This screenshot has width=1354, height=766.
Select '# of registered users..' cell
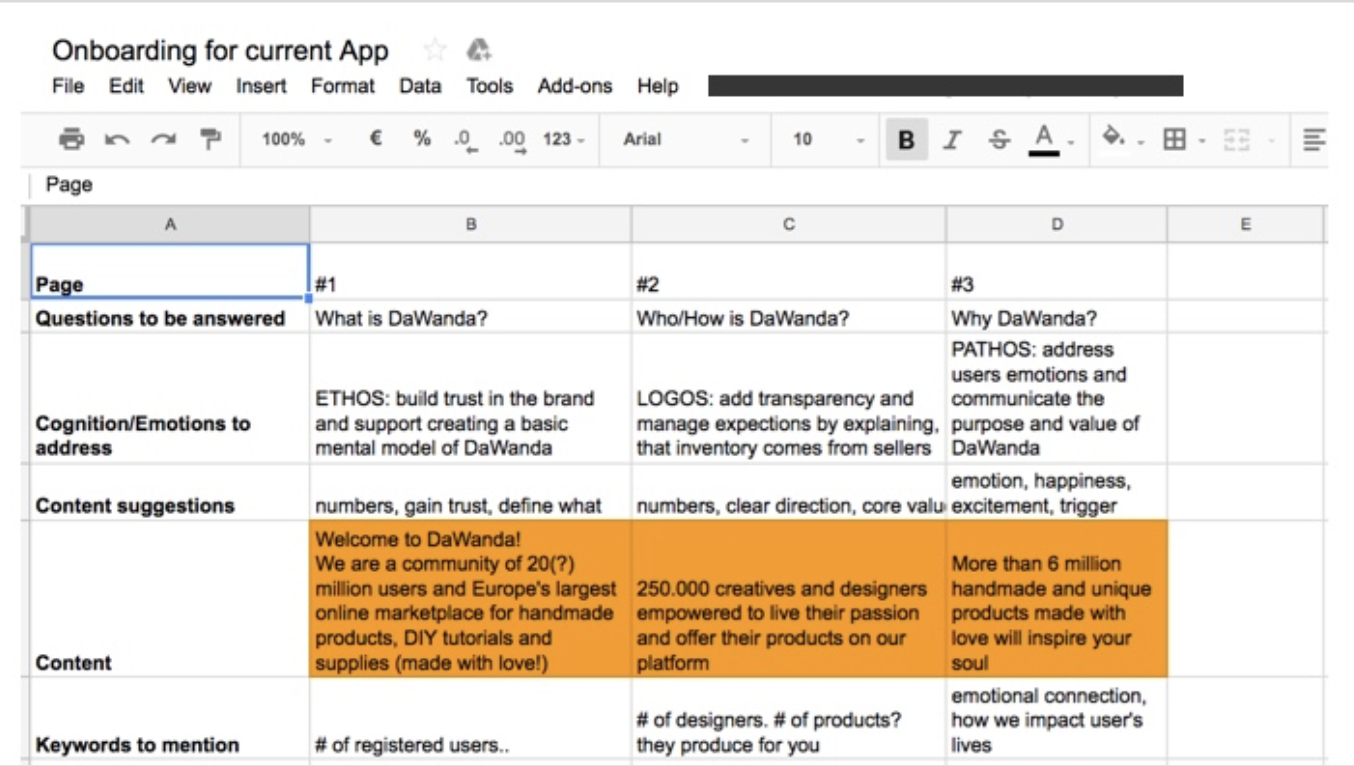(470, 719)
